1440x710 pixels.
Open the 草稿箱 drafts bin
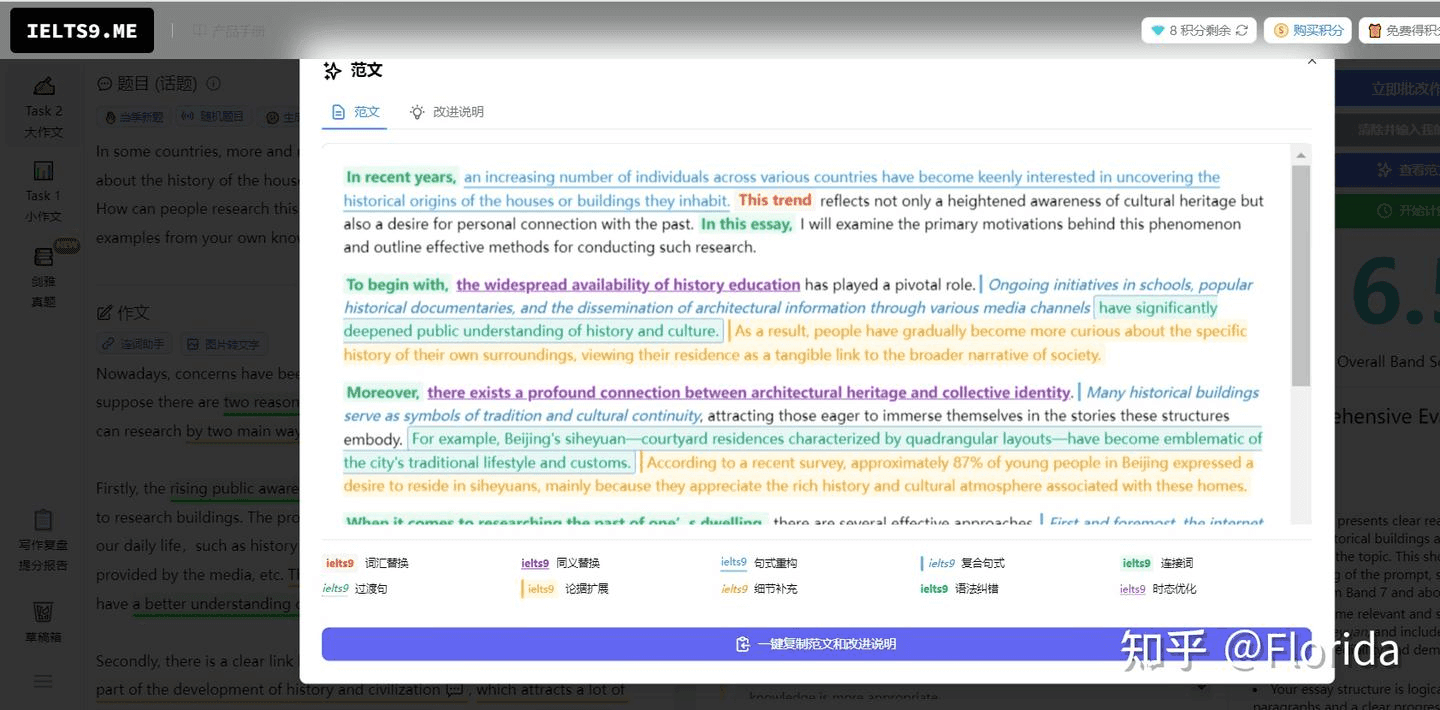point(44,611)
